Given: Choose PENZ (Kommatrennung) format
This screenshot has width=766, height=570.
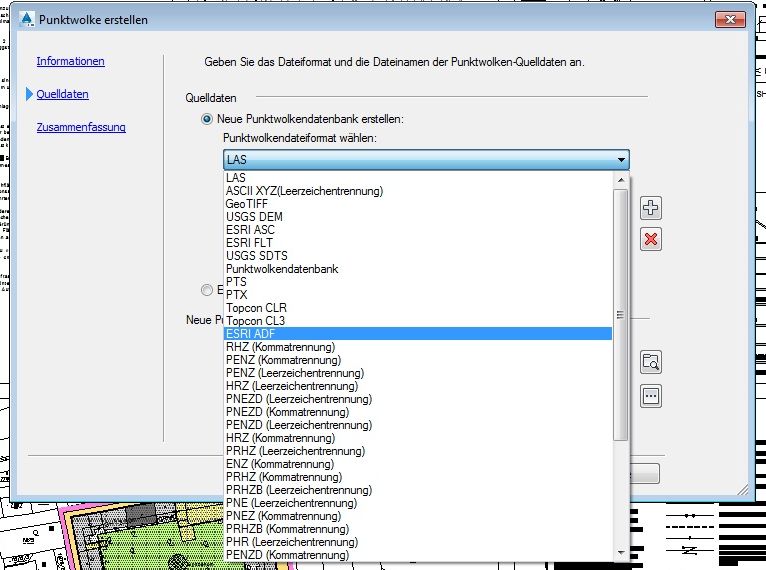Looking at the screenshot, I should [418, 360].
